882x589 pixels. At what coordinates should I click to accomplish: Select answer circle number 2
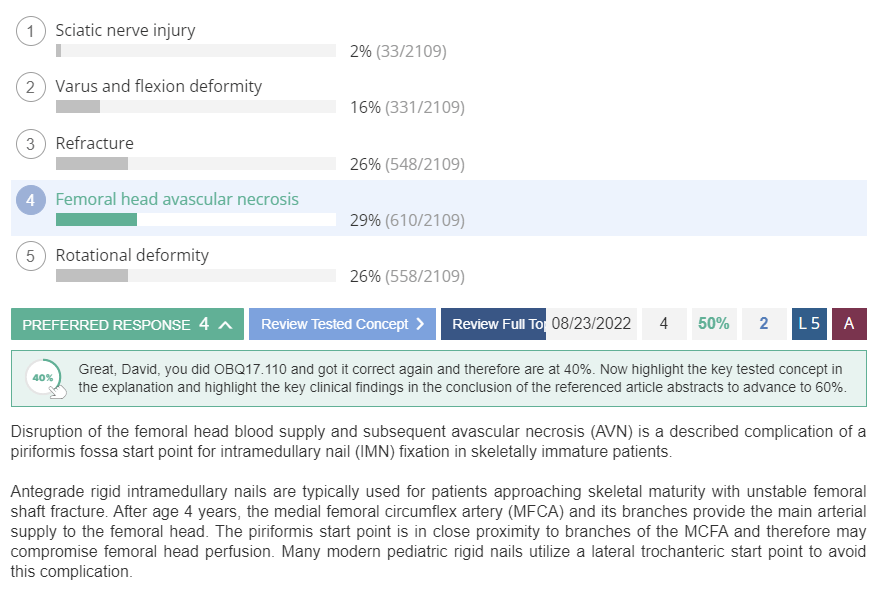(x=30, y=87)
